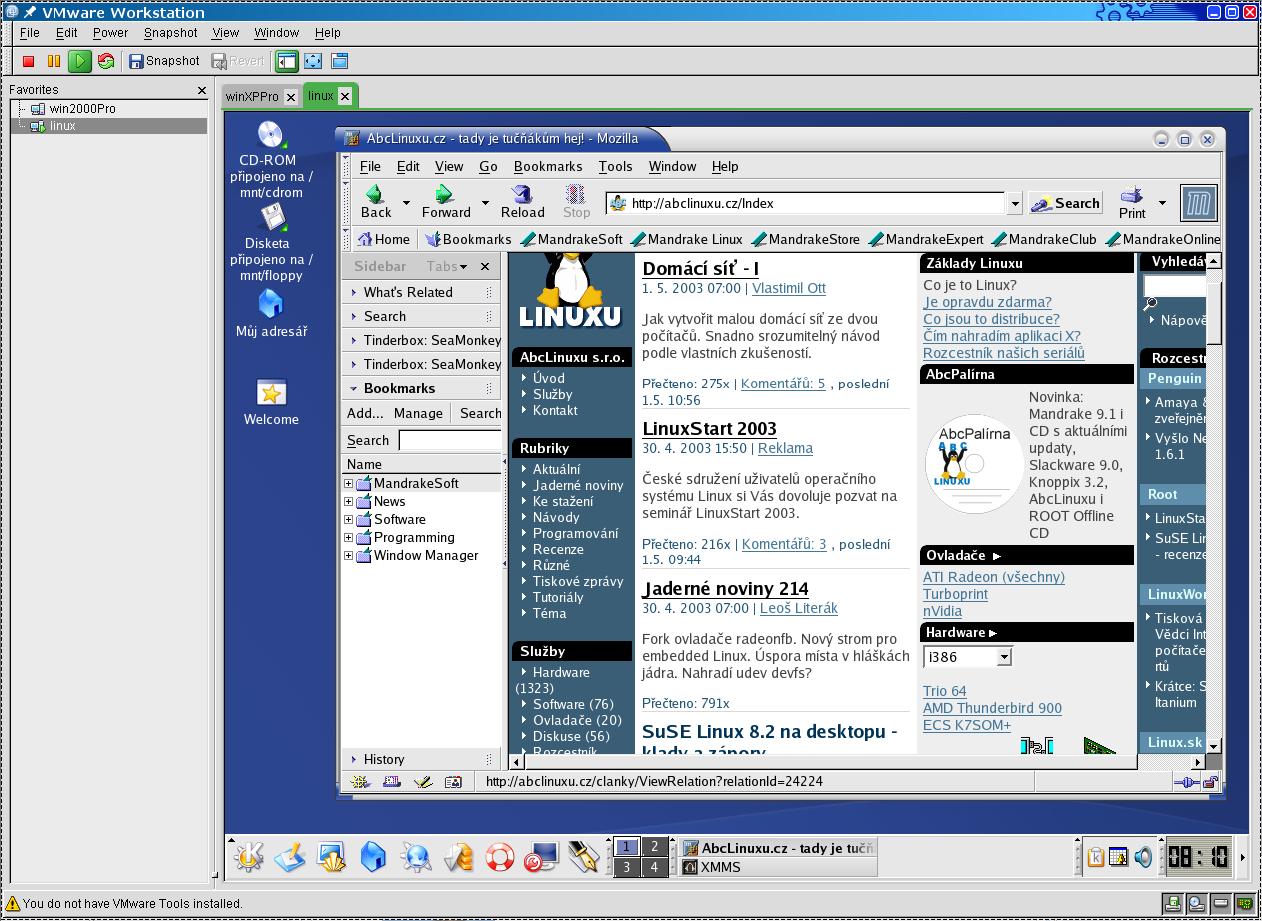The width and height of the screenshot is (1262, 921).
Task: Click the Mozilla Forward button
Action: tap(446, 201)
